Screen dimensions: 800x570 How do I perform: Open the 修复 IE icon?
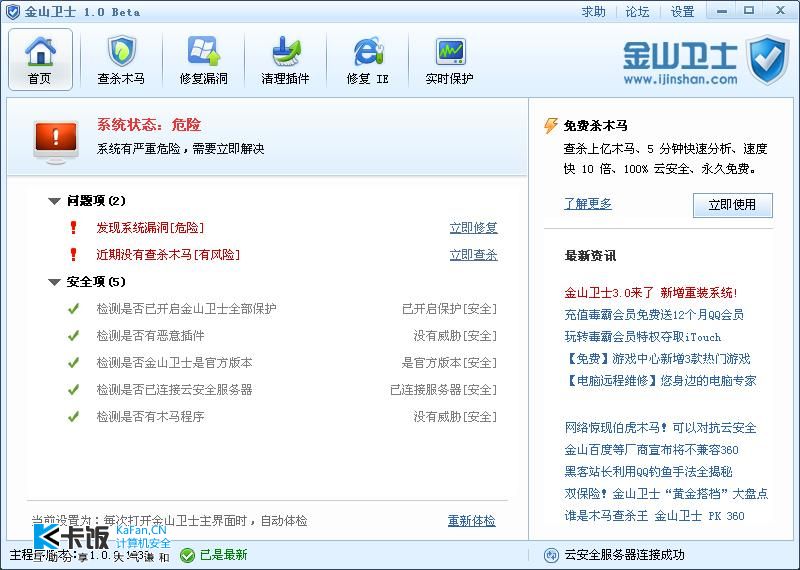367,51
